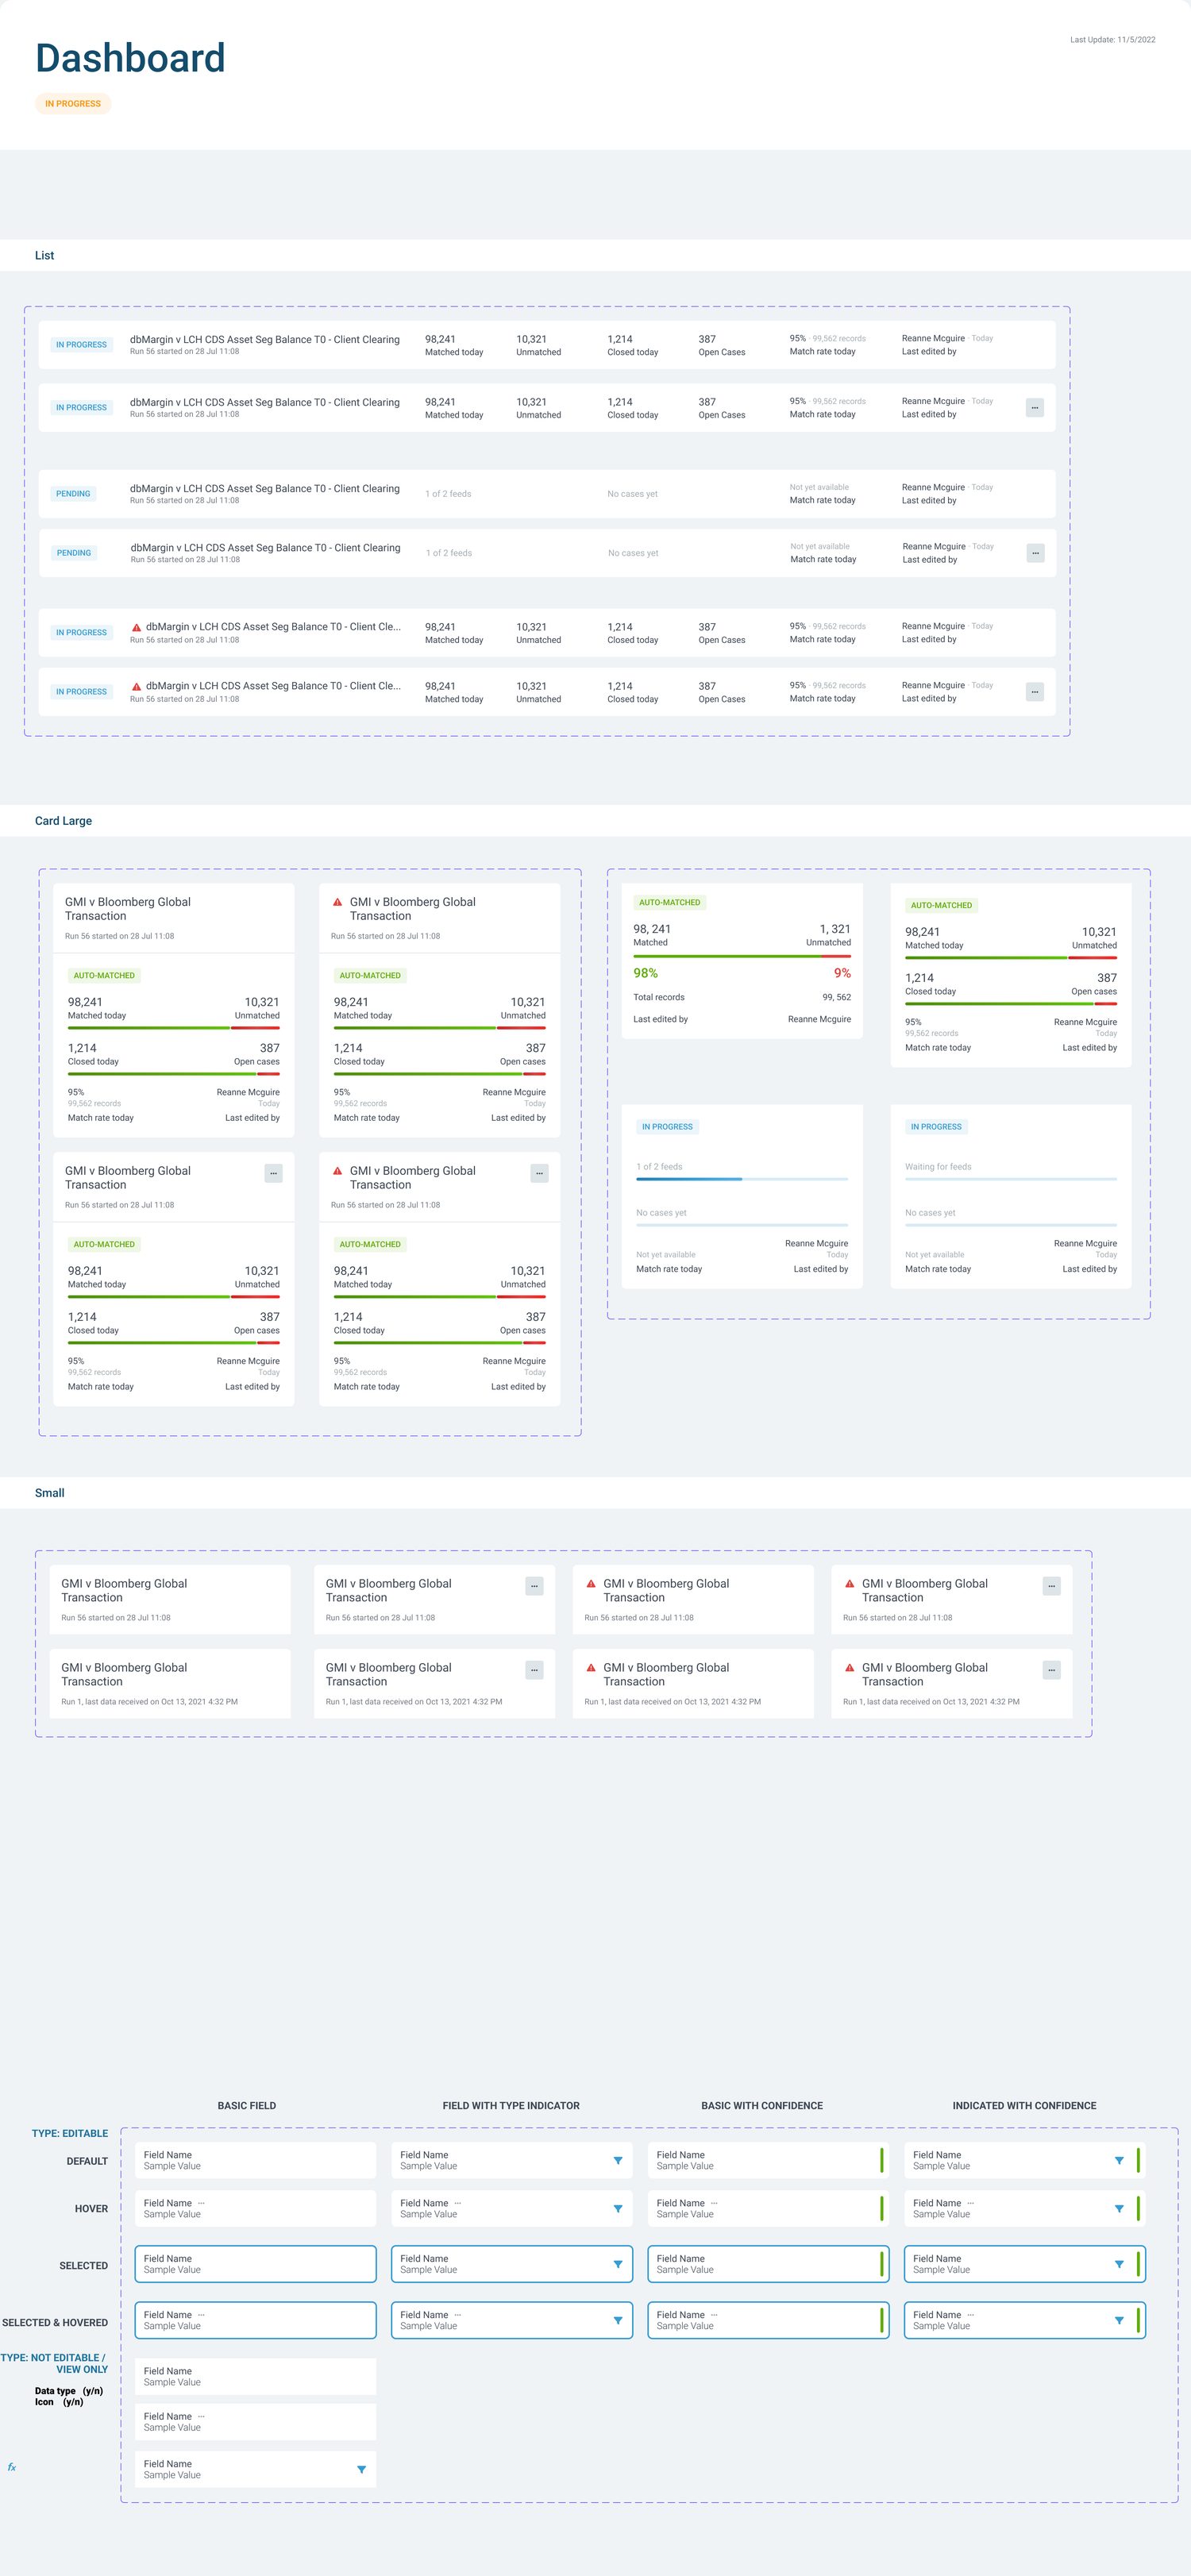The width and height of the screenshot is (1191, 2576).
Task: Select the 'Card Large' section header
Action: point(63,821)
